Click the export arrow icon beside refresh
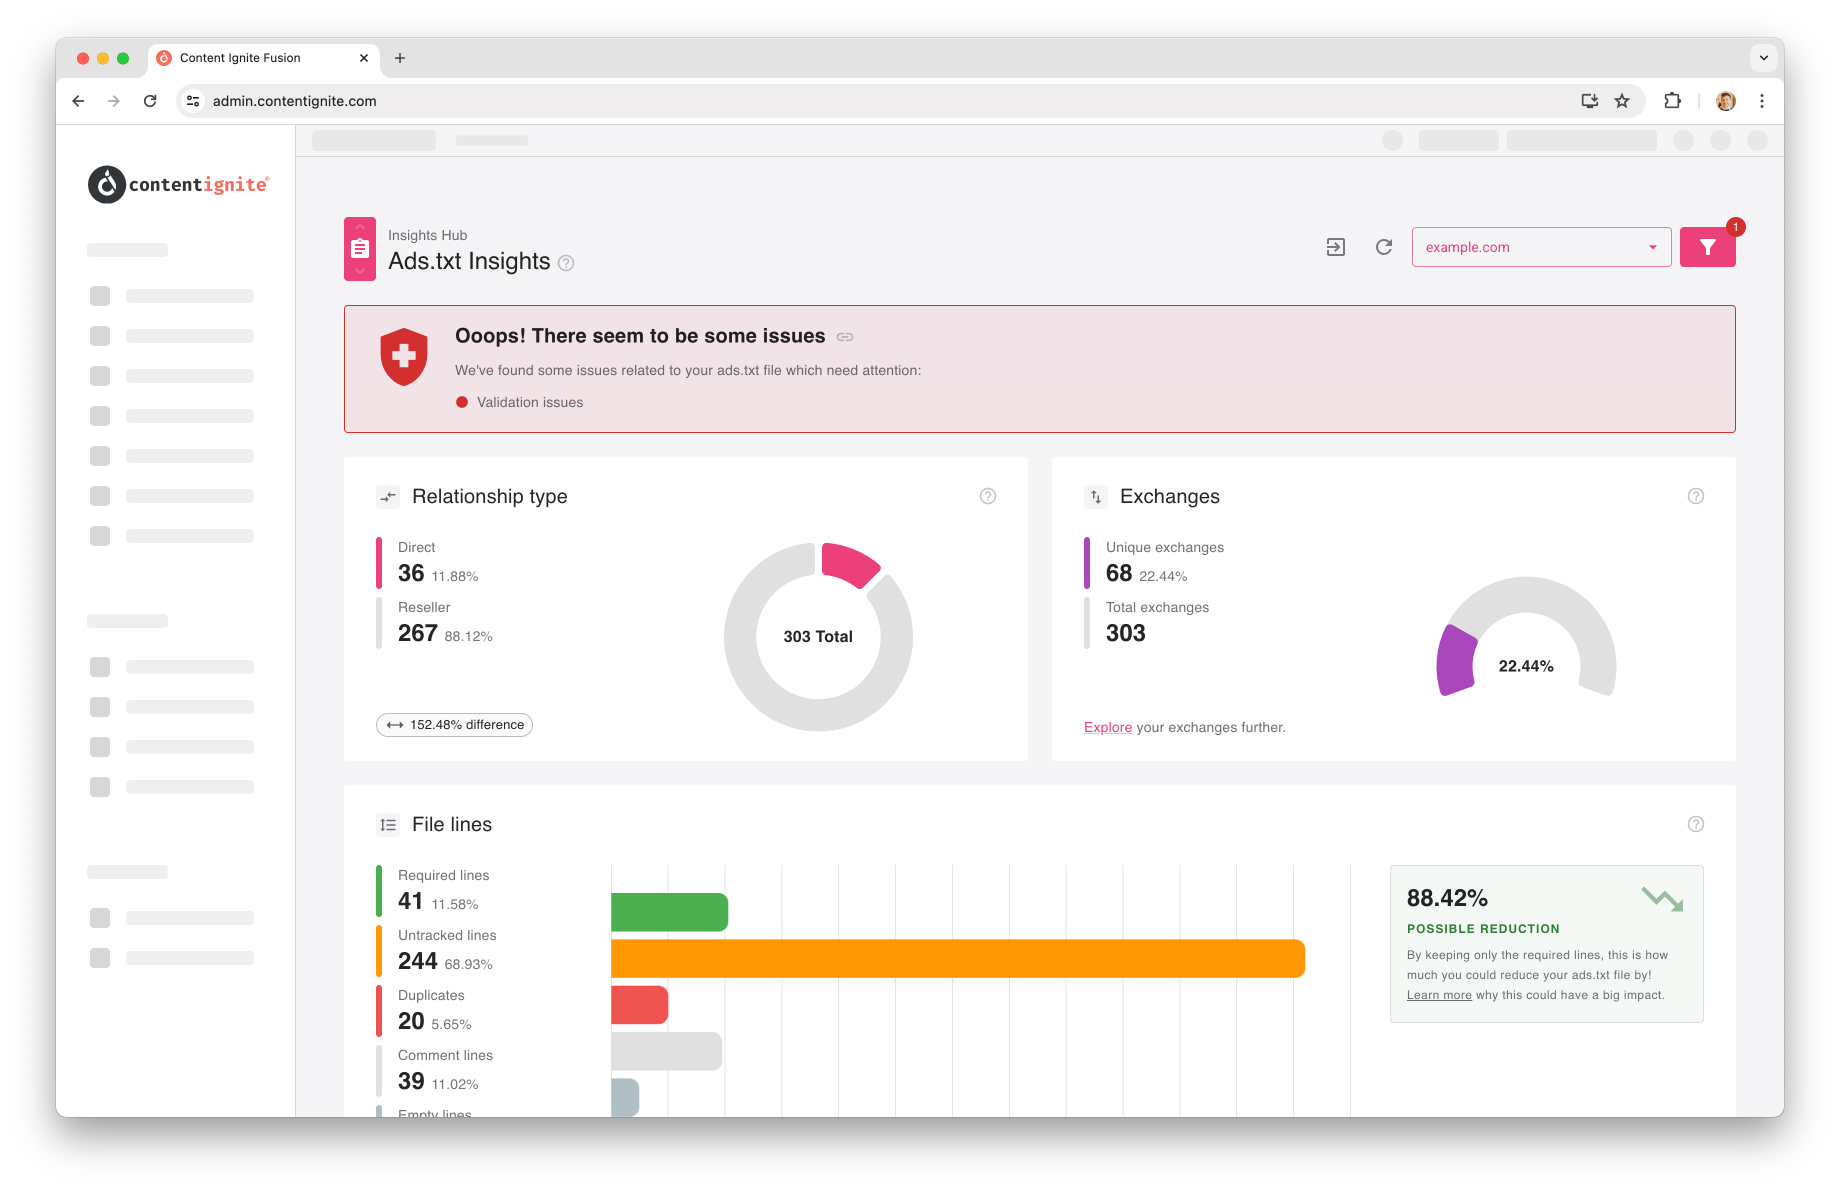 pos(1336,247)
